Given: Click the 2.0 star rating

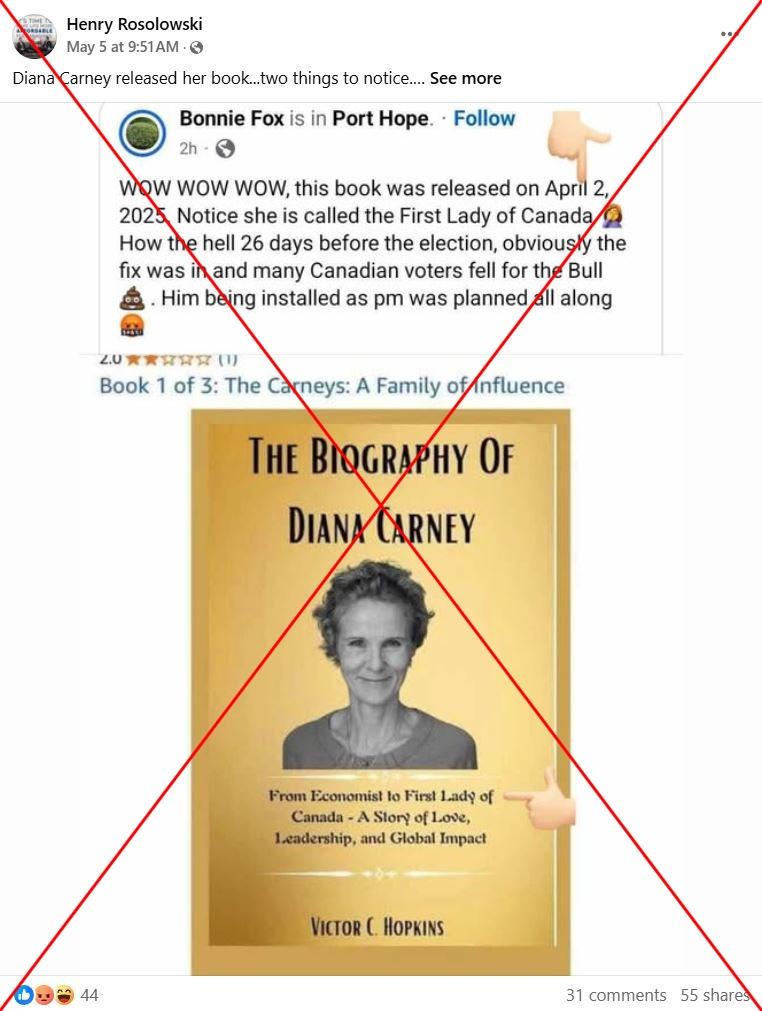Looking at the screenshot, I should pyautogui.click(x=169, y=358).
